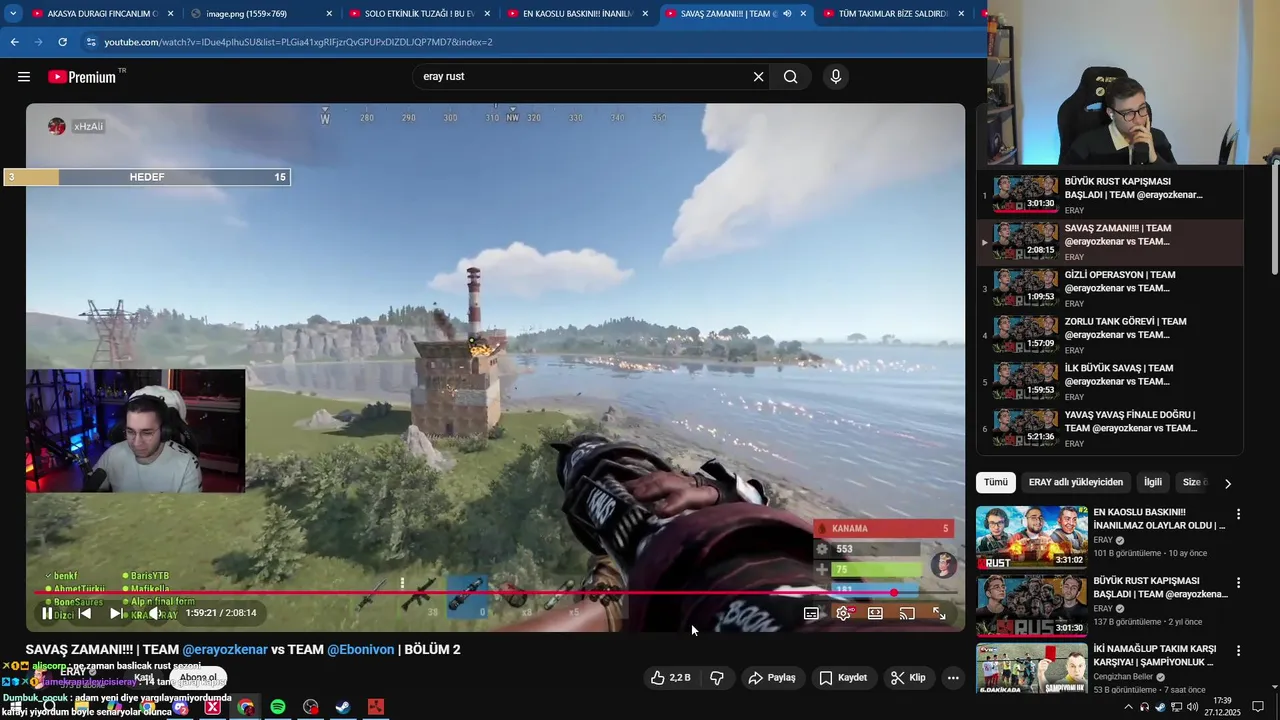Go to YouTube Premium home logo
The width and height of the screenshot is (1280, 720).
82,77
